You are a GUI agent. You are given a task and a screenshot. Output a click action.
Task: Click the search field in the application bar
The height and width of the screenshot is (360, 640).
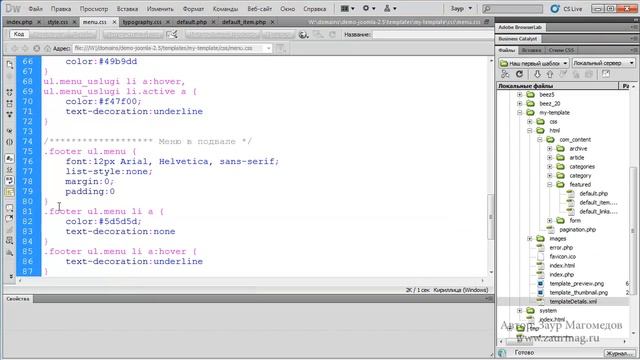pyautogui.click(x=512, y=9)
